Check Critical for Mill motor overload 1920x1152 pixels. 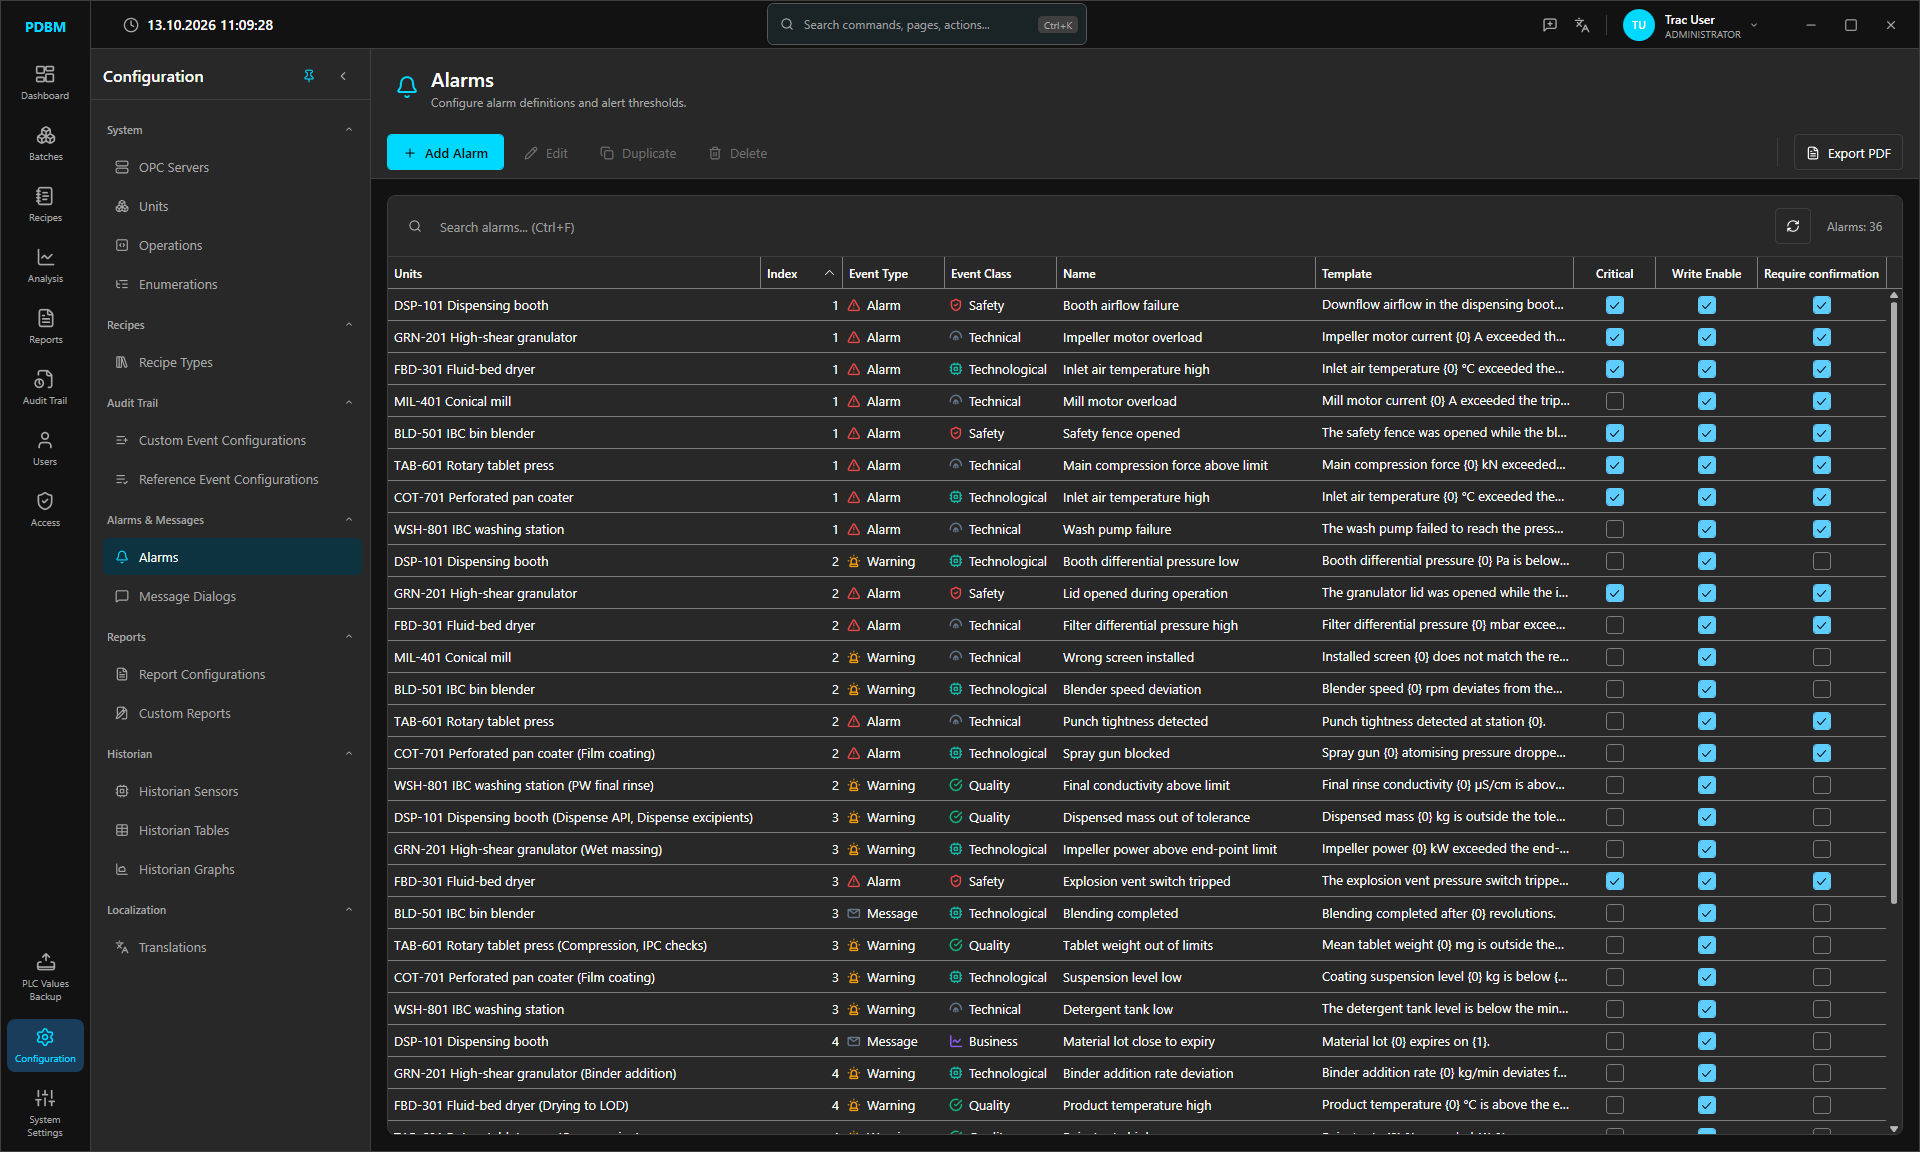(1615, 401)
